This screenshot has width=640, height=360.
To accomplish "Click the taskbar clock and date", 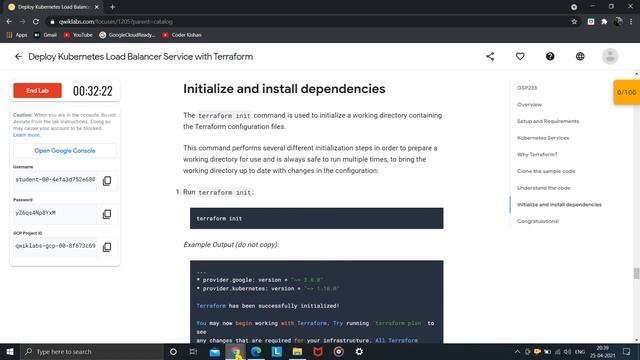I will [602, 351].
